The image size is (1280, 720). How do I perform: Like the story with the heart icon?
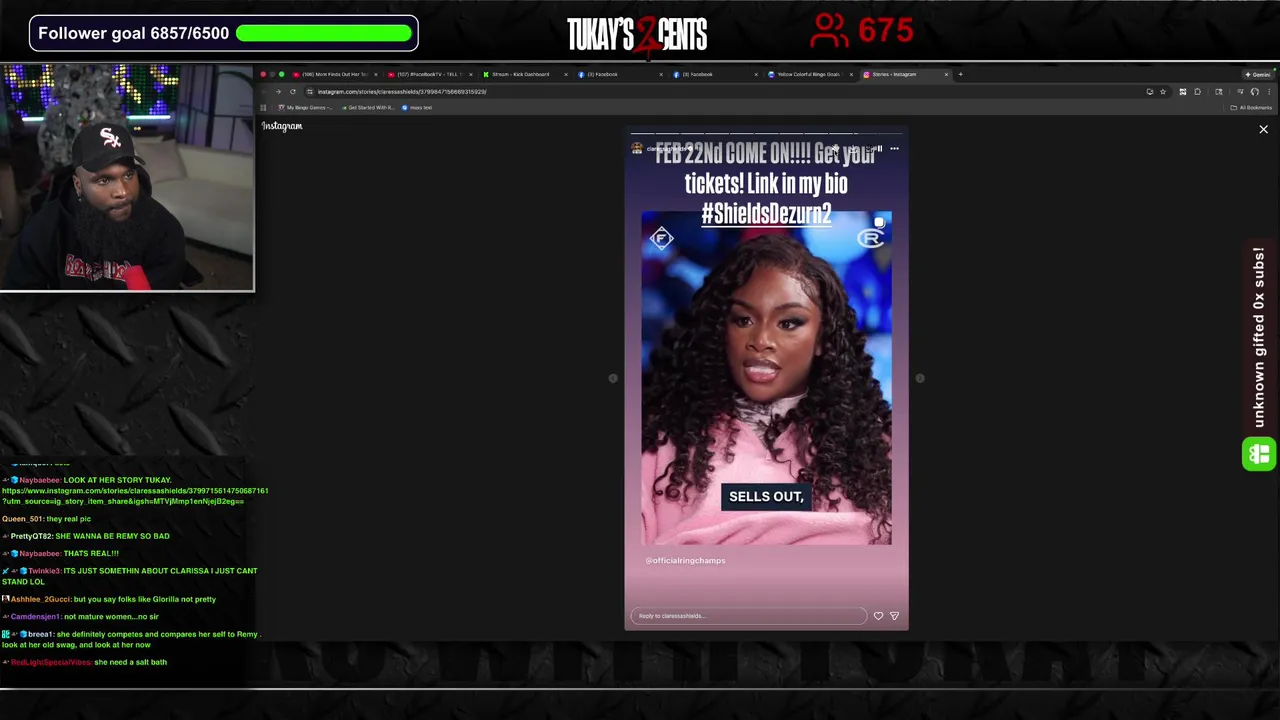[x=878, y=616]
